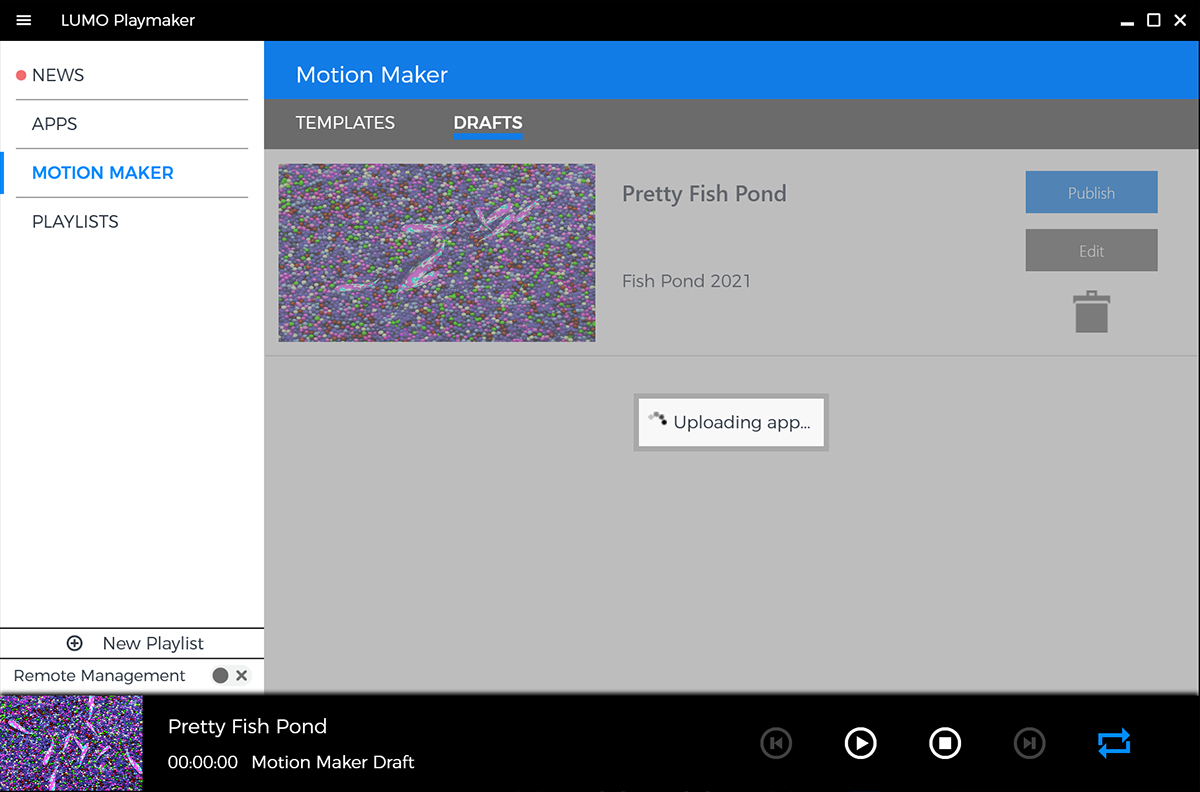This screenshot has height=792, width=1200.
Task: Publish the Pretty Fish Pond draft
Action: (1091, 193)
